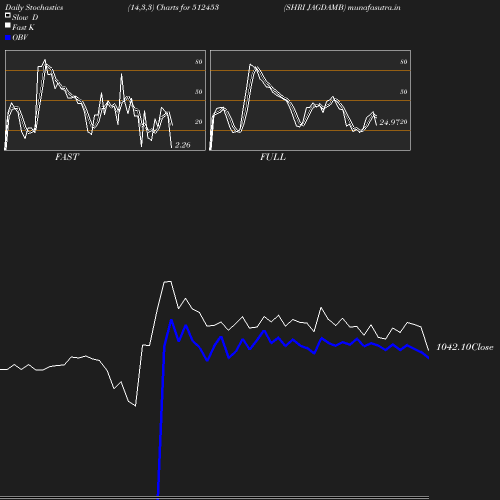Select the 'Daily Stochastics' title text

pyautogui.click(x=34, y=8)
